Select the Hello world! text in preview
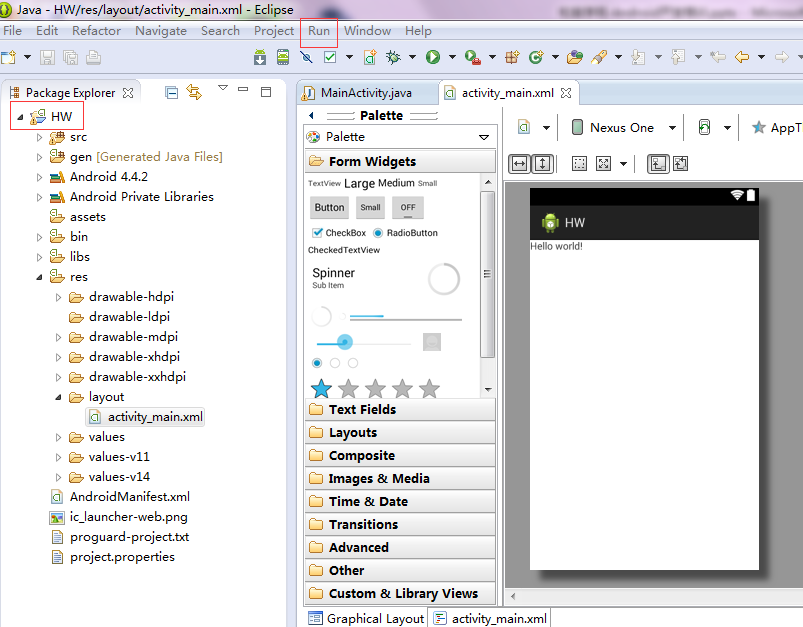The image size is (803, 627). tap(556, 246)
